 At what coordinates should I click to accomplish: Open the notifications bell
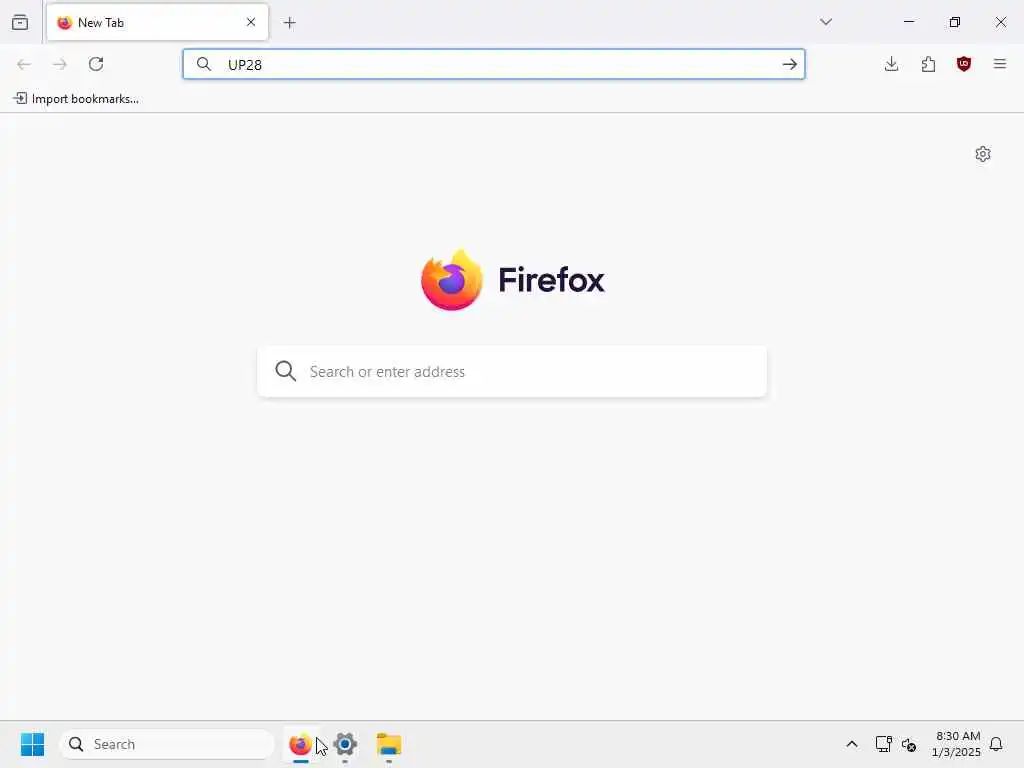point(996,744)
